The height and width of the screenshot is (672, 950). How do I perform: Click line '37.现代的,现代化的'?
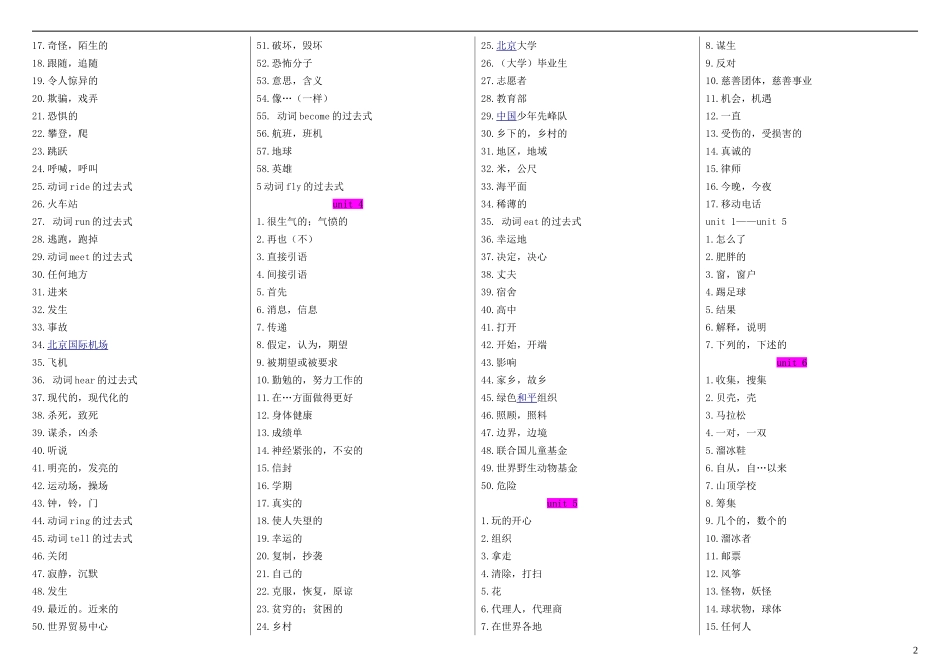click(80, 398)
